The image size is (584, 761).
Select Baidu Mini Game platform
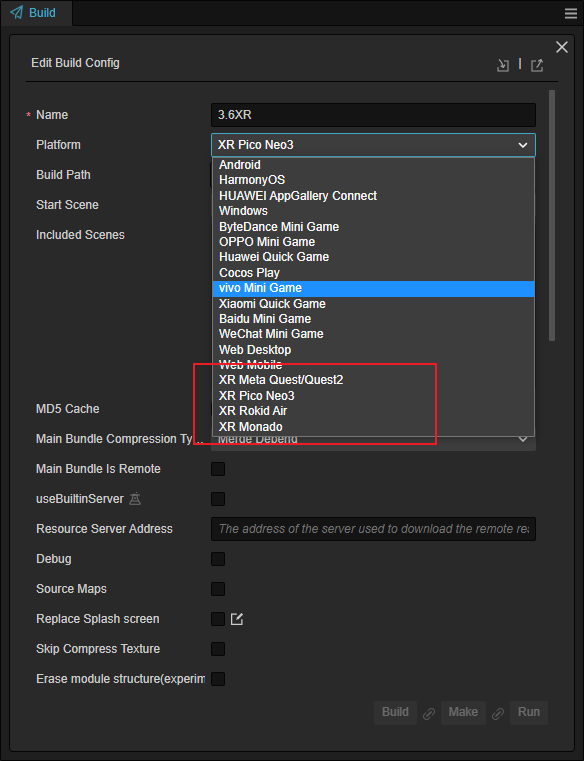[x=373, y=319]
